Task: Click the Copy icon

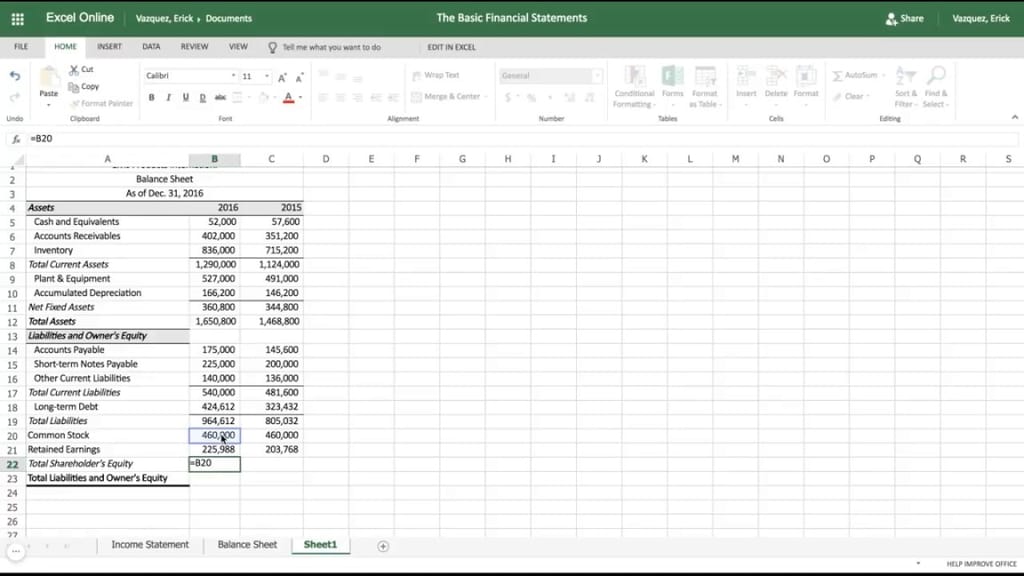Action: click(x=74, y=87)
